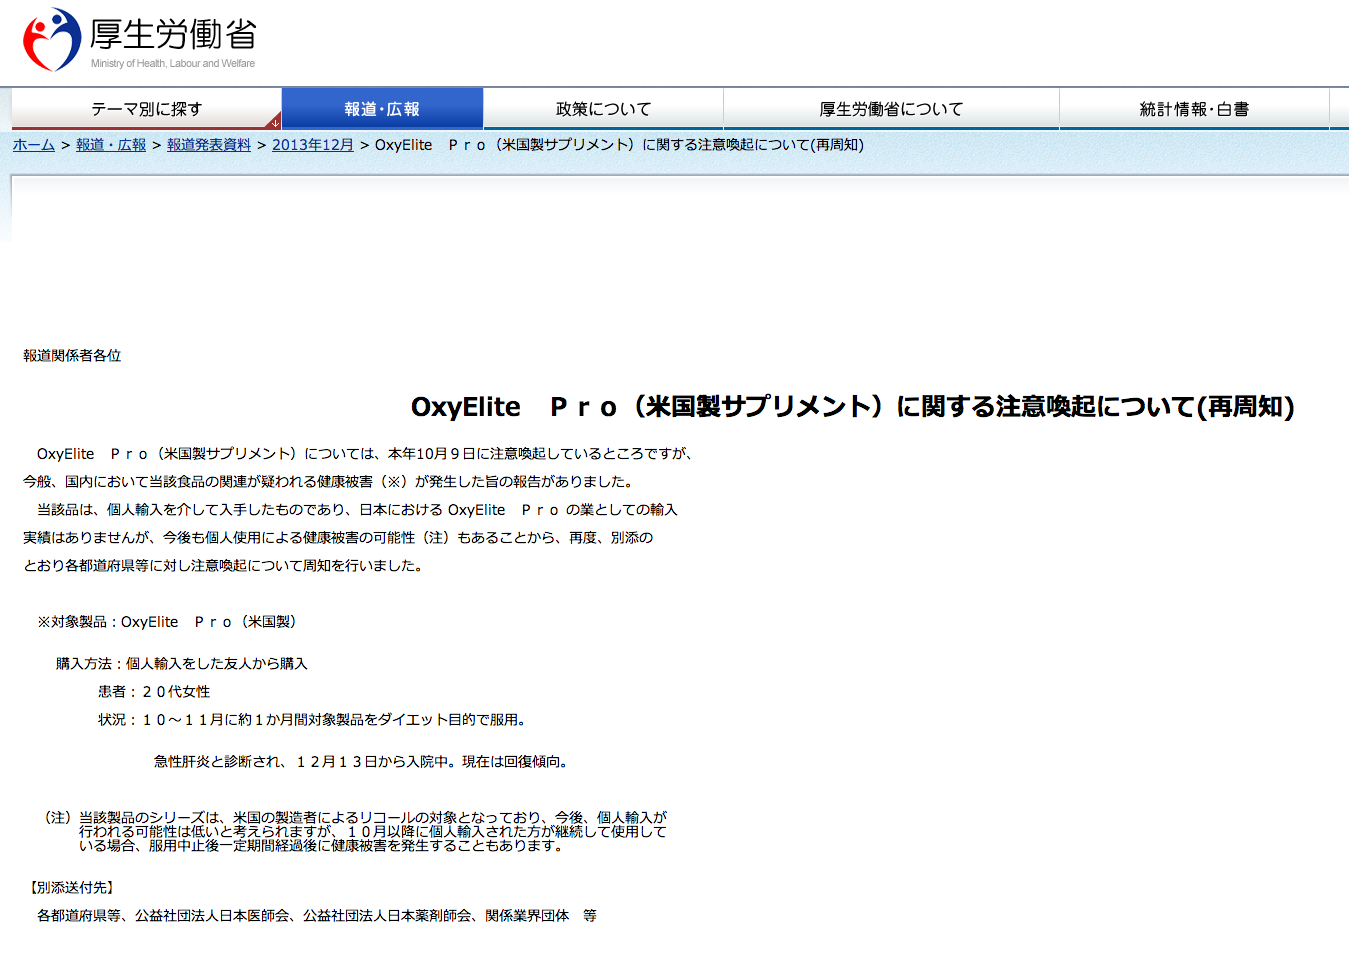Click the main OxyElite Pro headline

coord(853,407)
